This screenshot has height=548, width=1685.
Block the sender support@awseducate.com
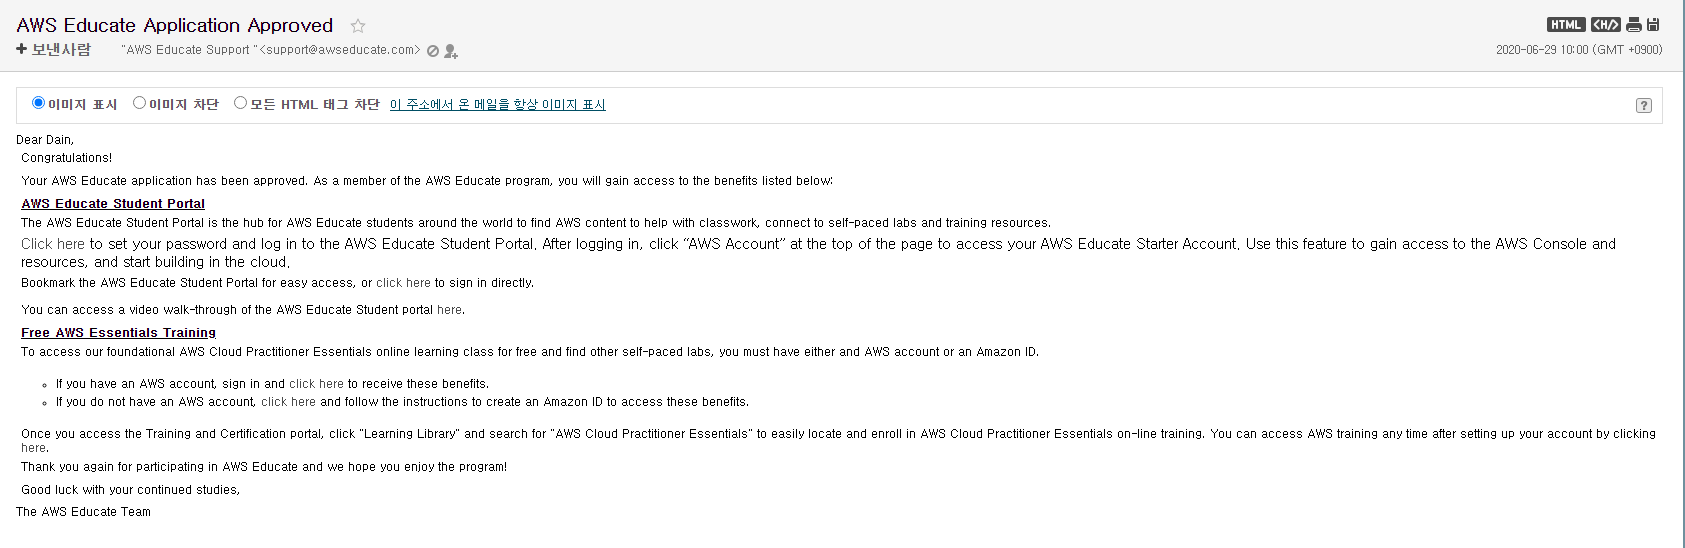point(433,51)
